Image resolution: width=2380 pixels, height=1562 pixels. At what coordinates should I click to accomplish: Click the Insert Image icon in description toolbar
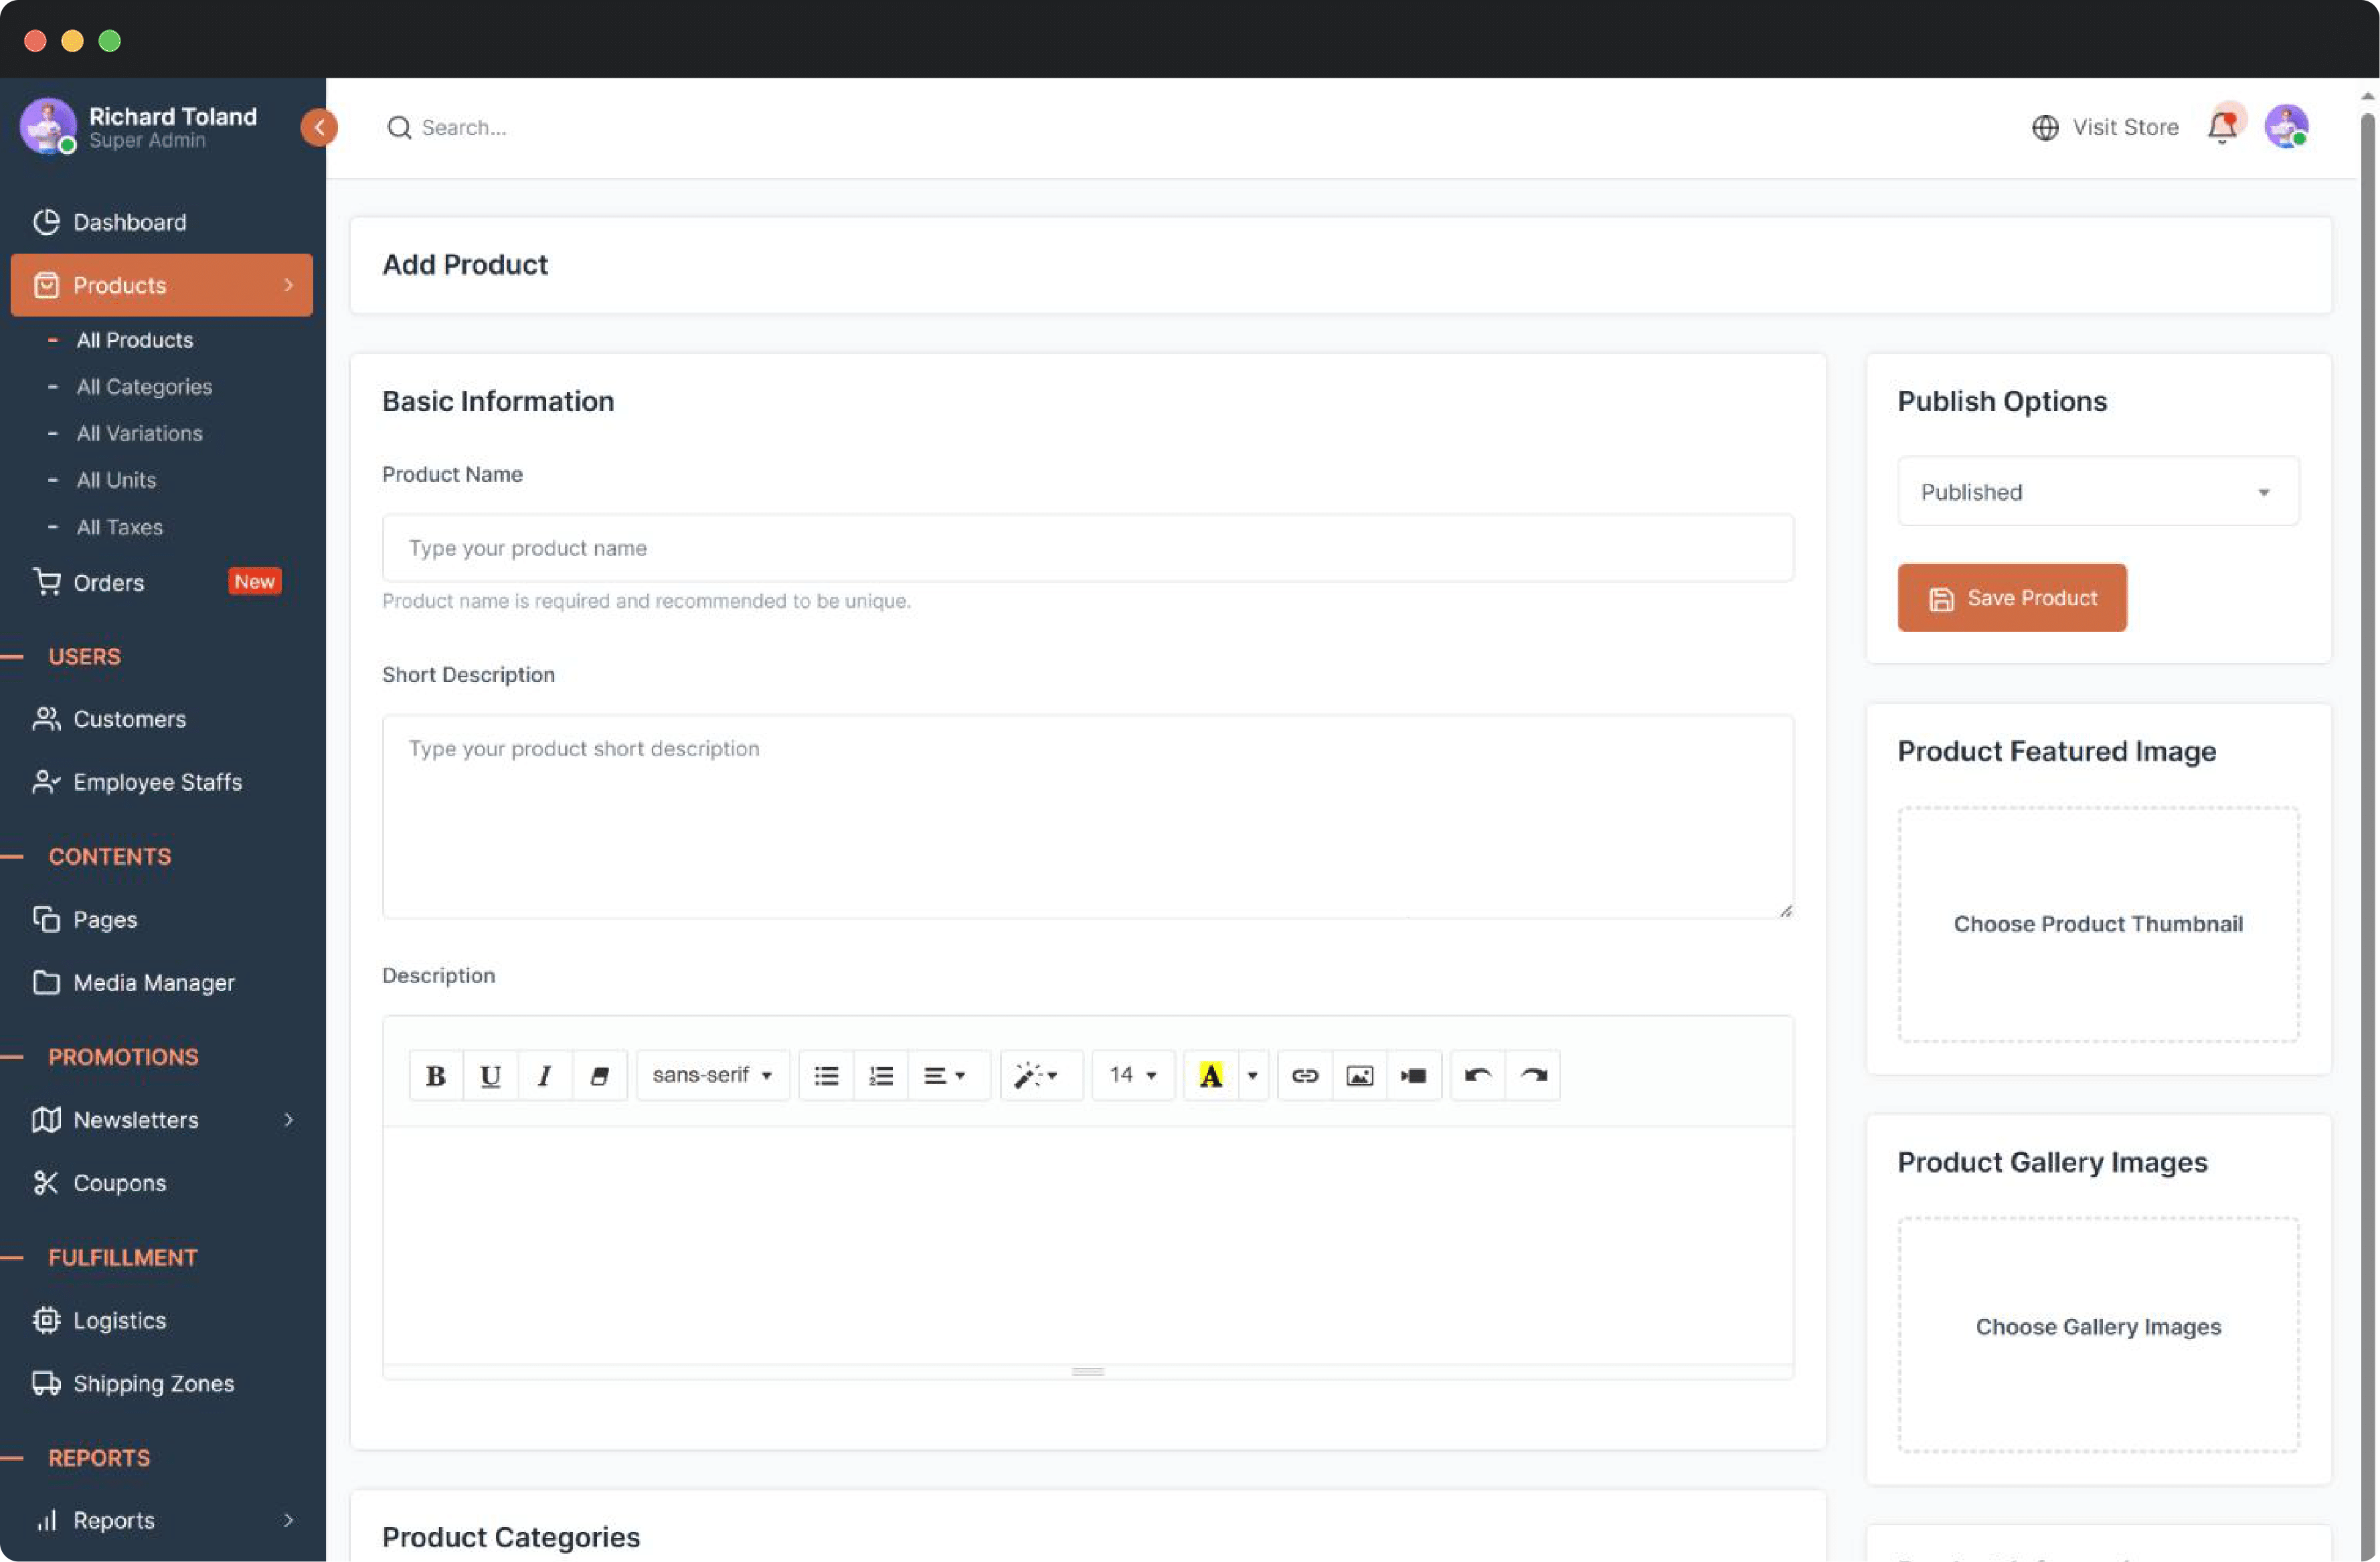(x=1360, y=1075)
